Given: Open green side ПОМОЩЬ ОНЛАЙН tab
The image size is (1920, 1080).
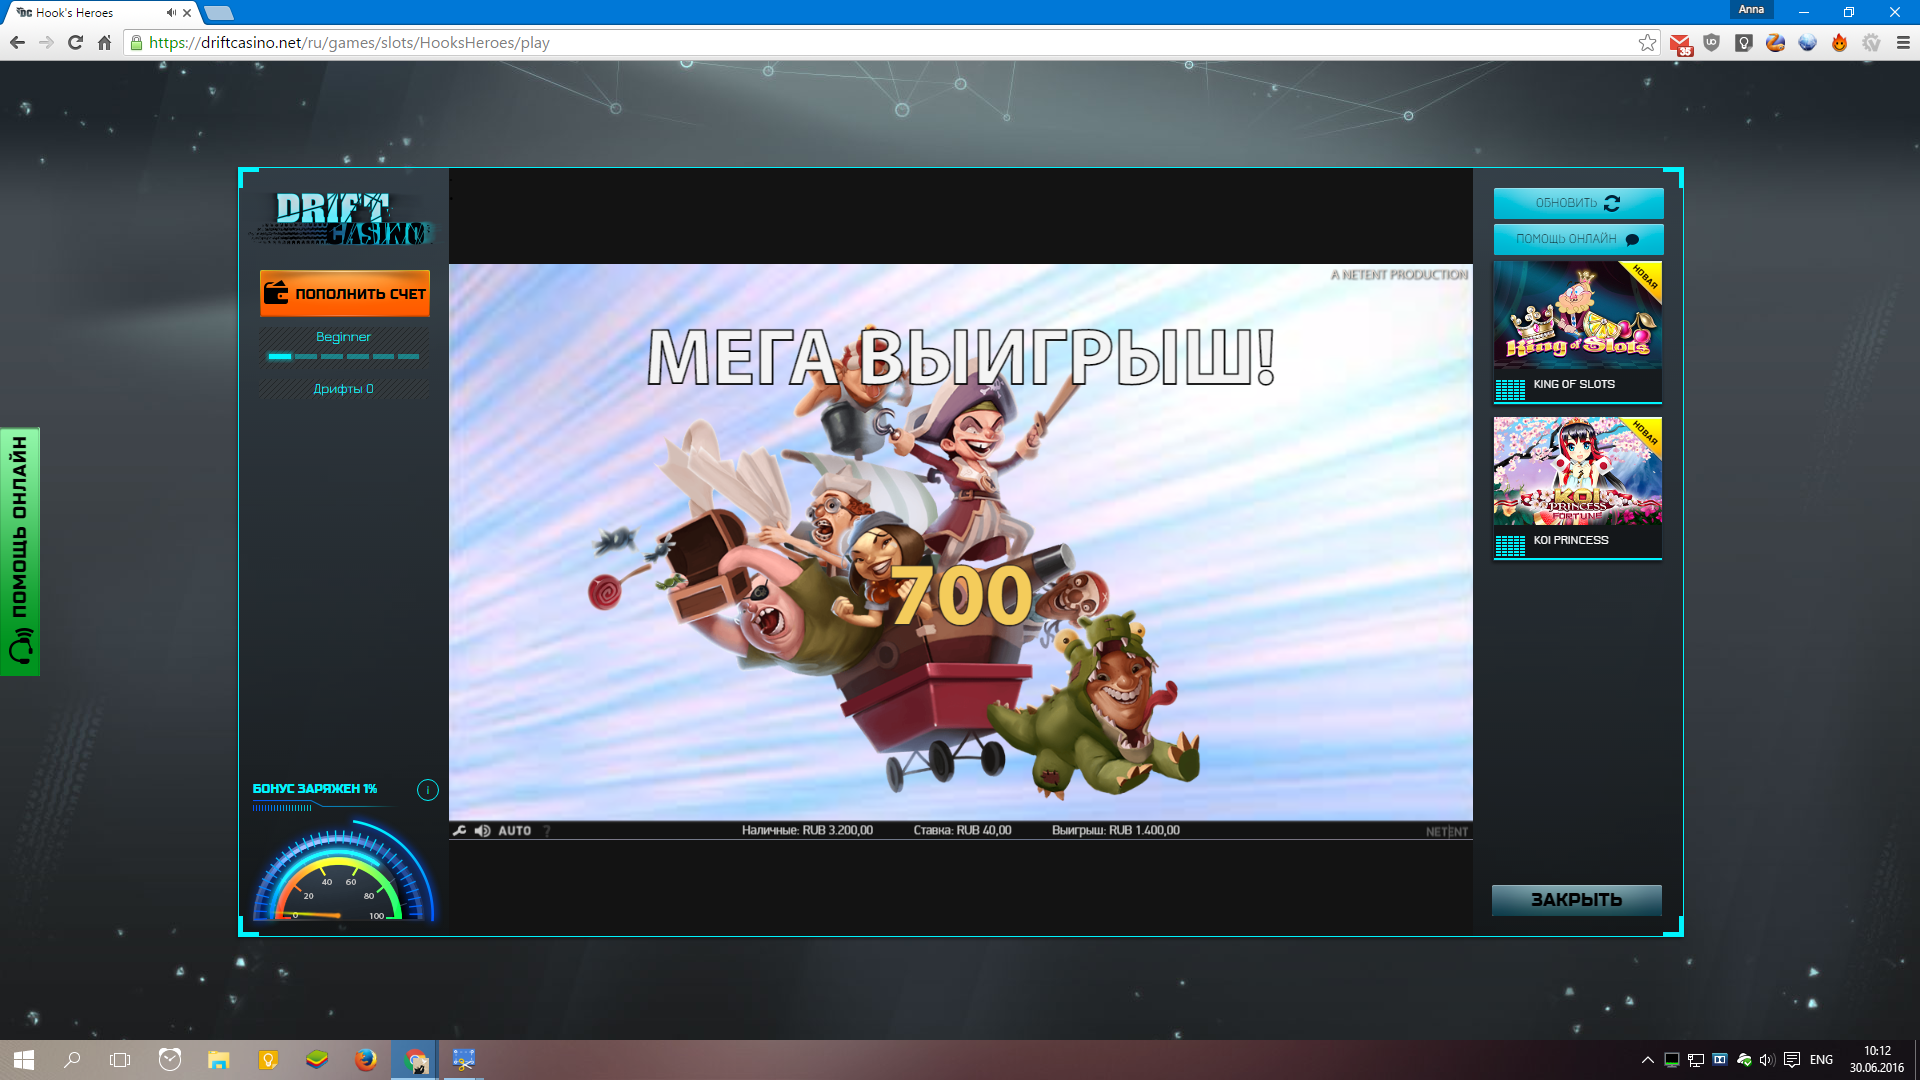Looking at the screenshot, I should point(19,551).
